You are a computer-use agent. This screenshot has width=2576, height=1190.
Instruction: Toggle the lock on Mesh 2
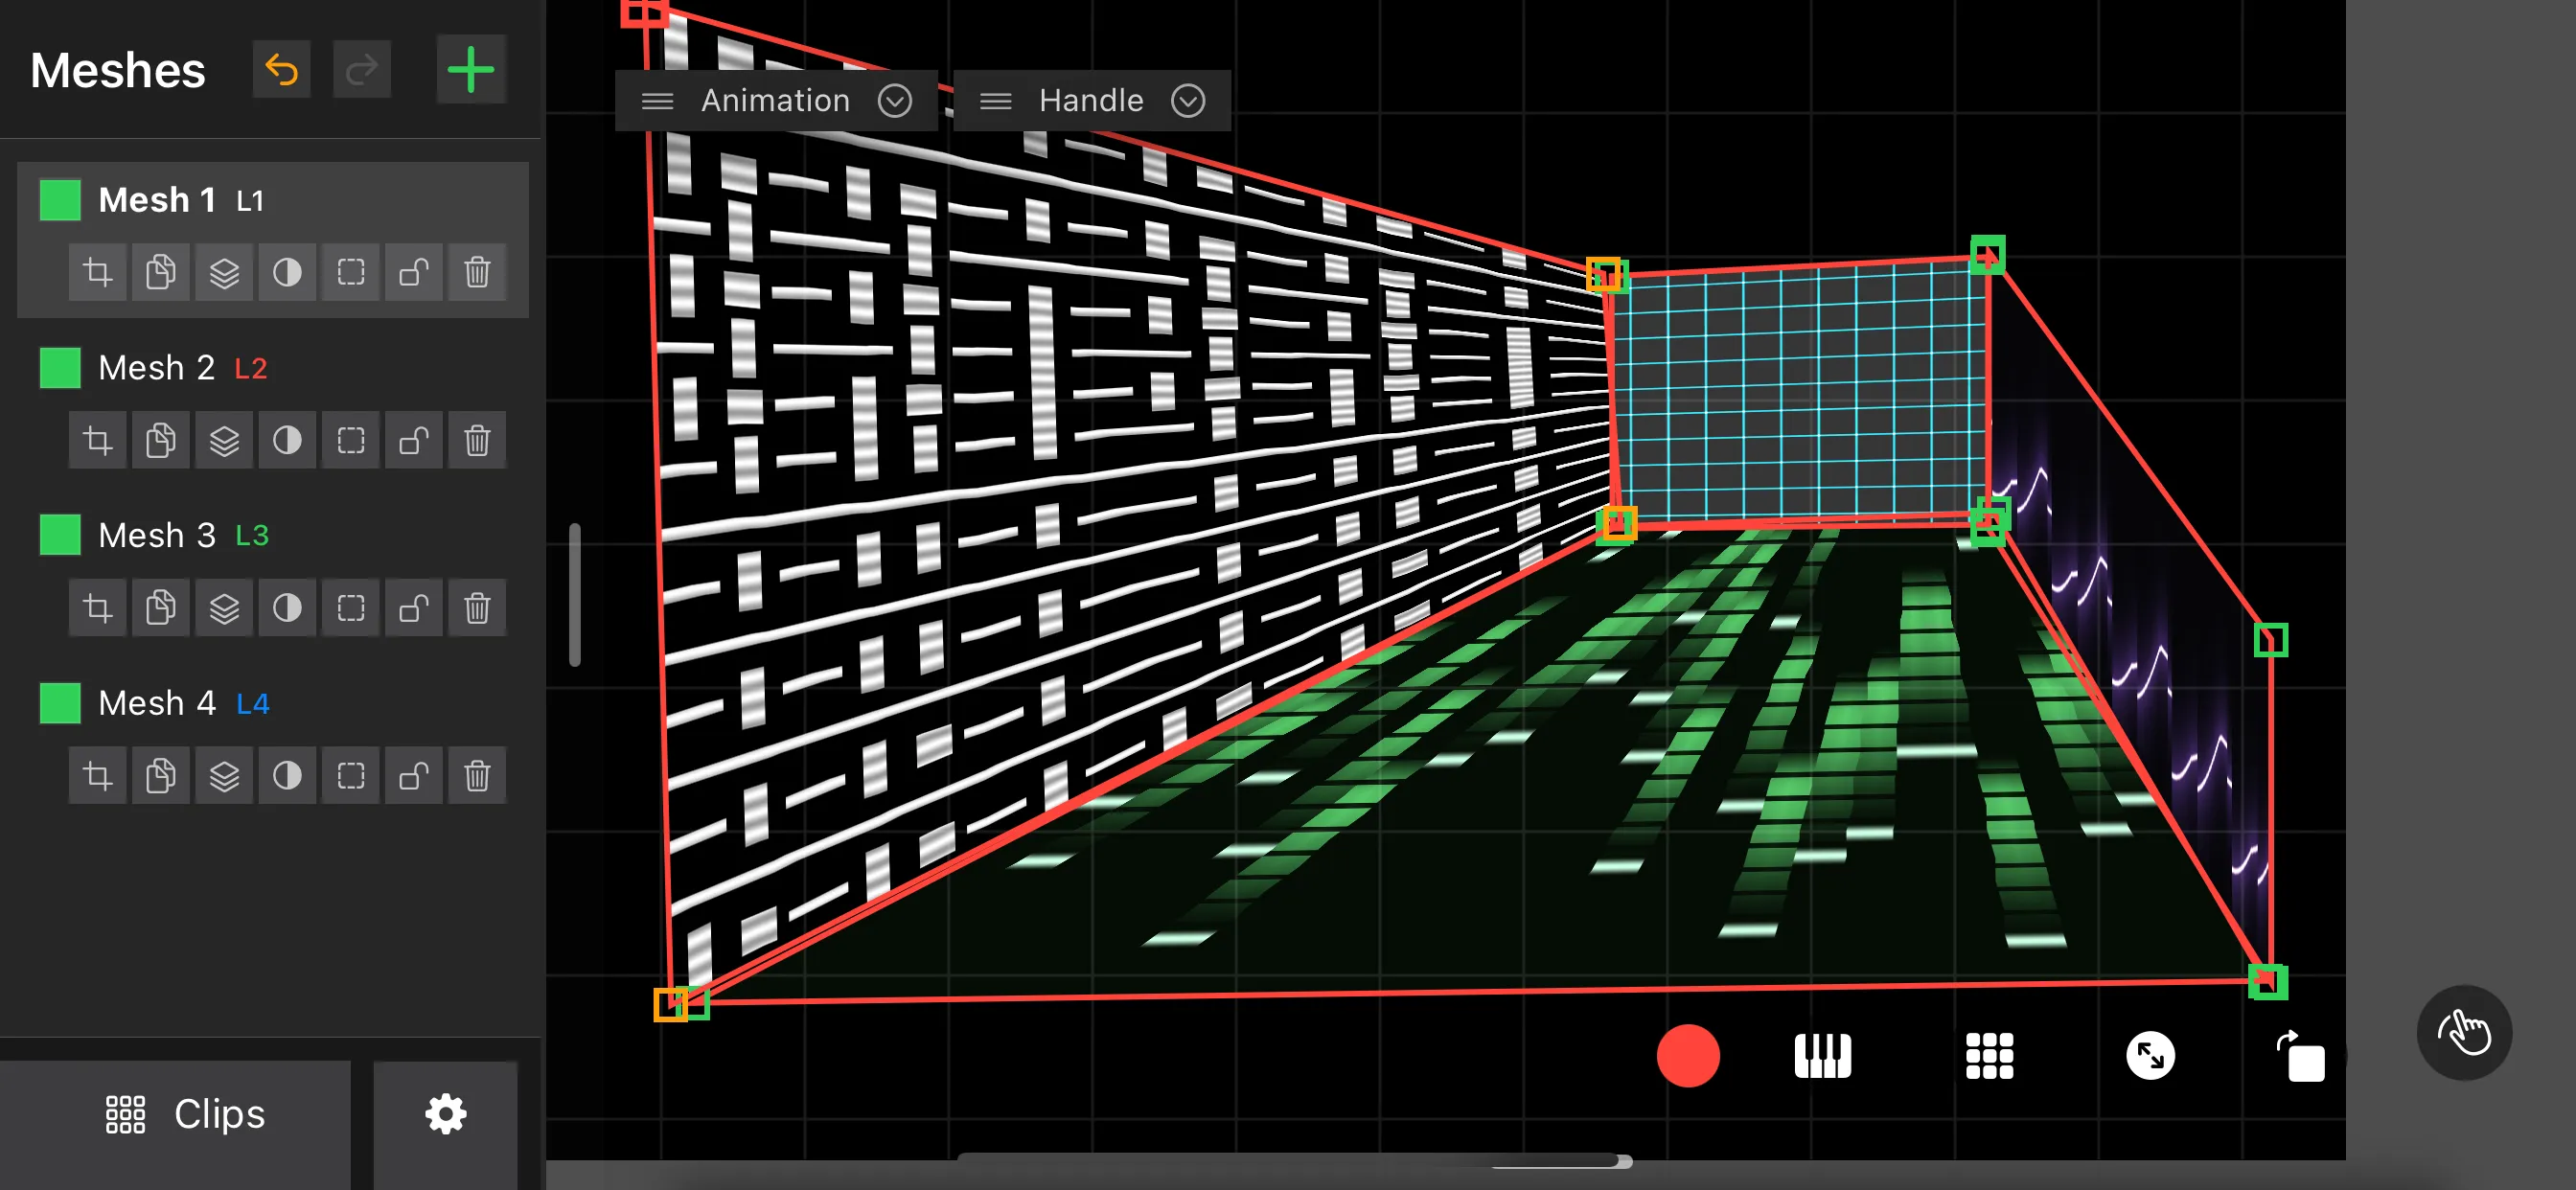[x=414, y=440]
